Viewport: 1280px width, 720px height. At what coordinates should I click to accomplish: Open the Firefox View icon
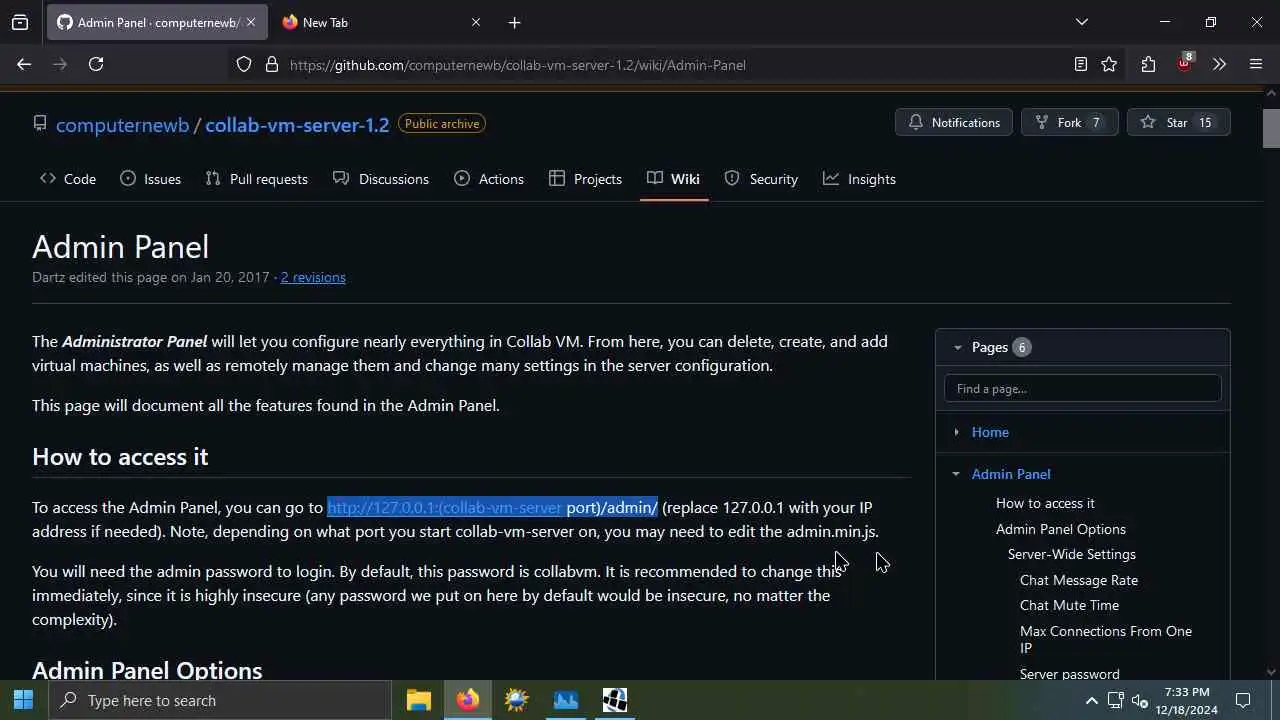(20, 22)
